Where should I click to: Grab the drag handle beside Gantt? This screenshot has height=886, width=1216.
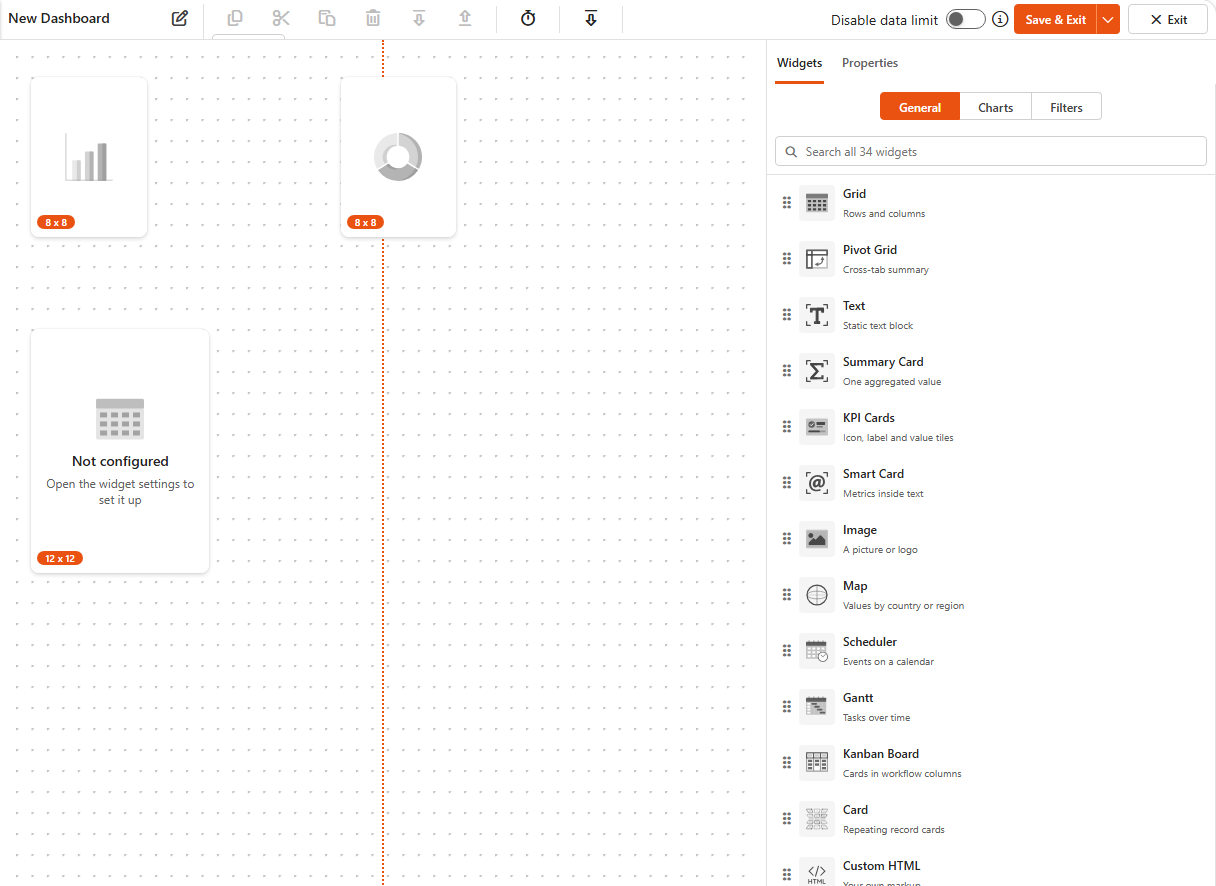[787, 706]
